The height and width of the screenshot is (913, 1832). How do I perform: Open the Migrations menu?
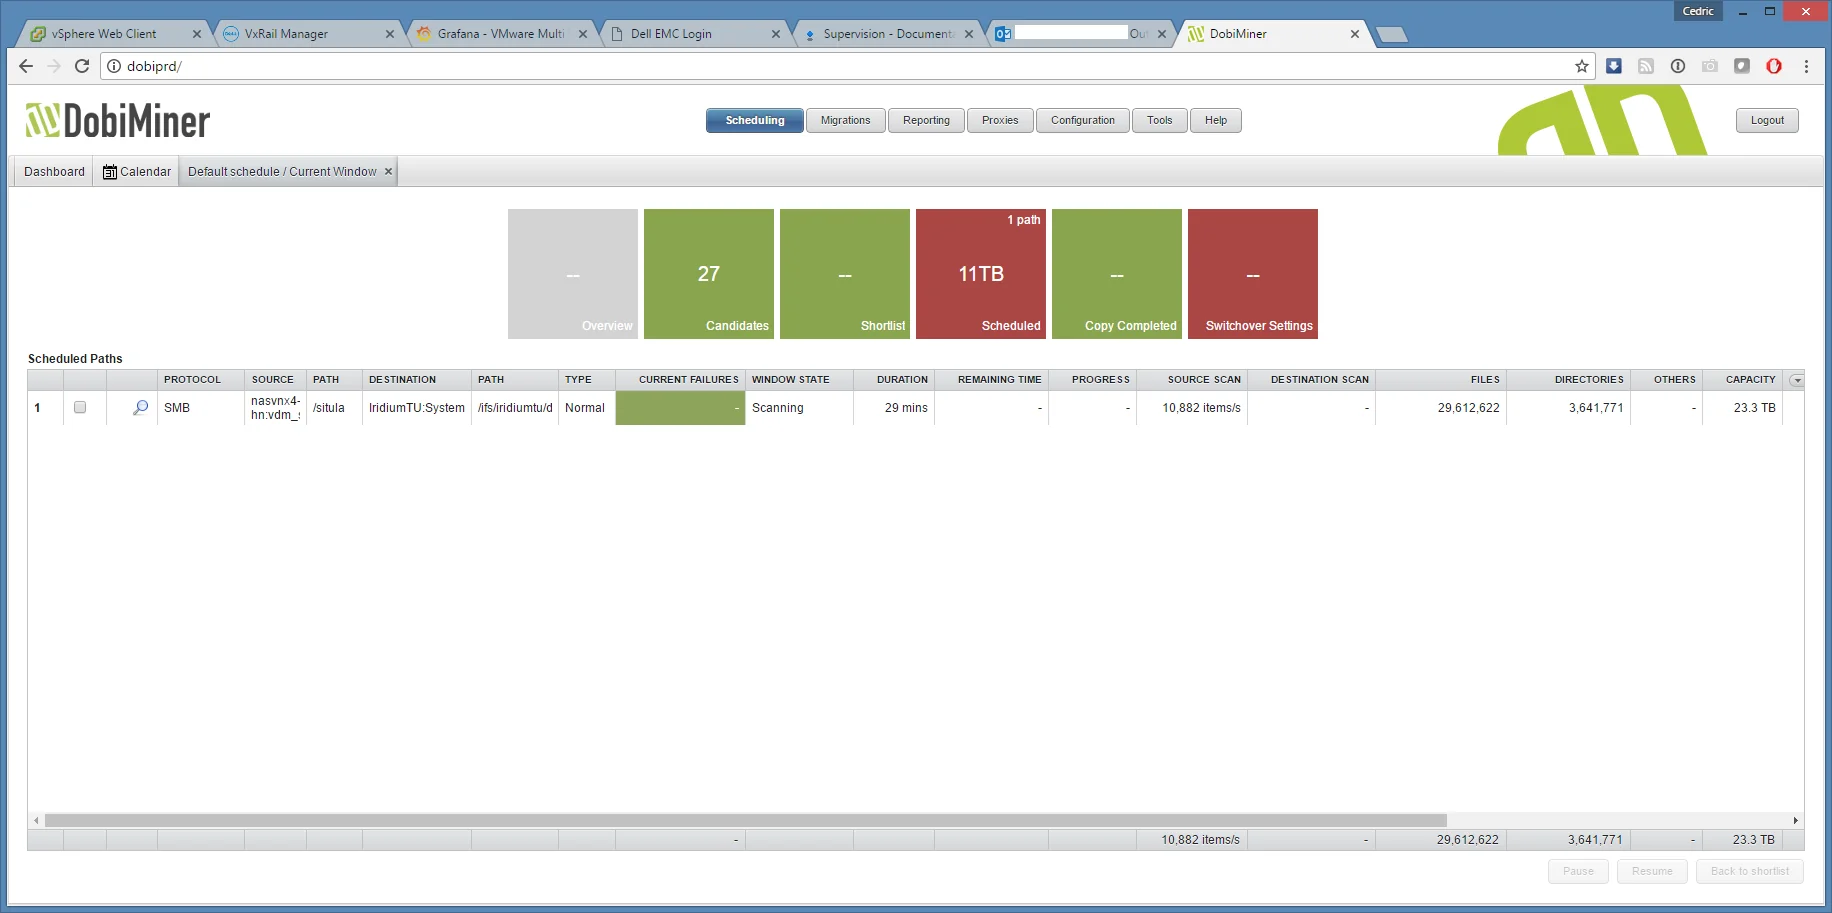845,120
